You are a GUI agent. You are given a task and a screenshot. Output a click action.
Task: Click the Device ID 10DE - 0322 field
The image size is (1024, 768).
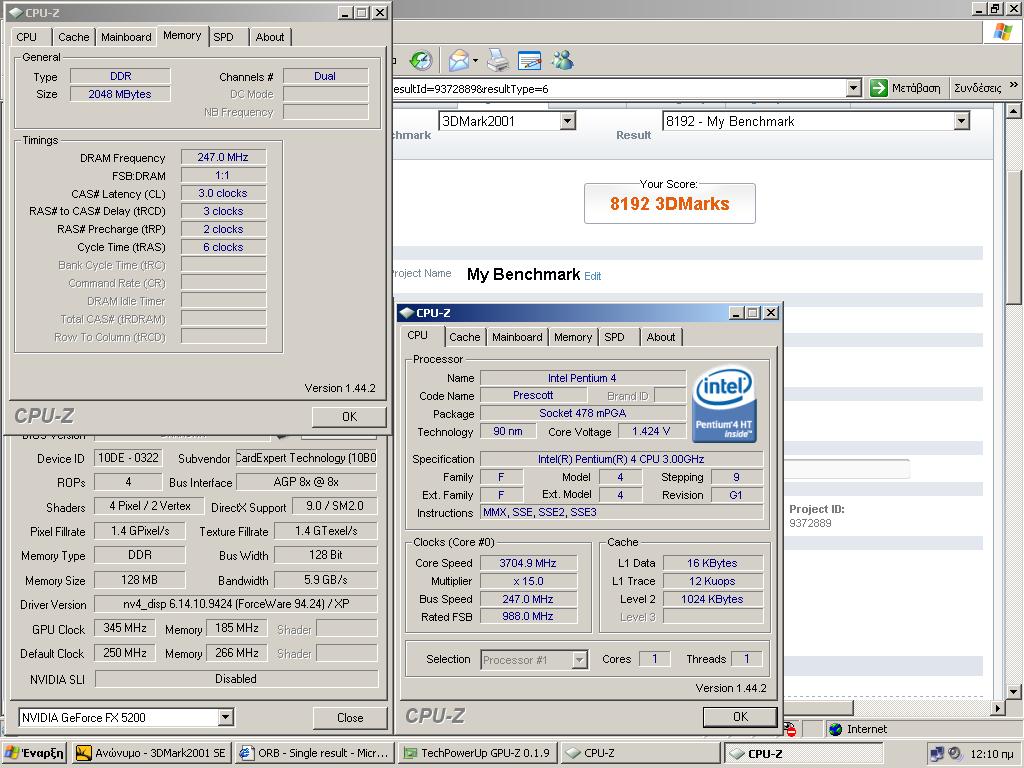tap(128, 458)
